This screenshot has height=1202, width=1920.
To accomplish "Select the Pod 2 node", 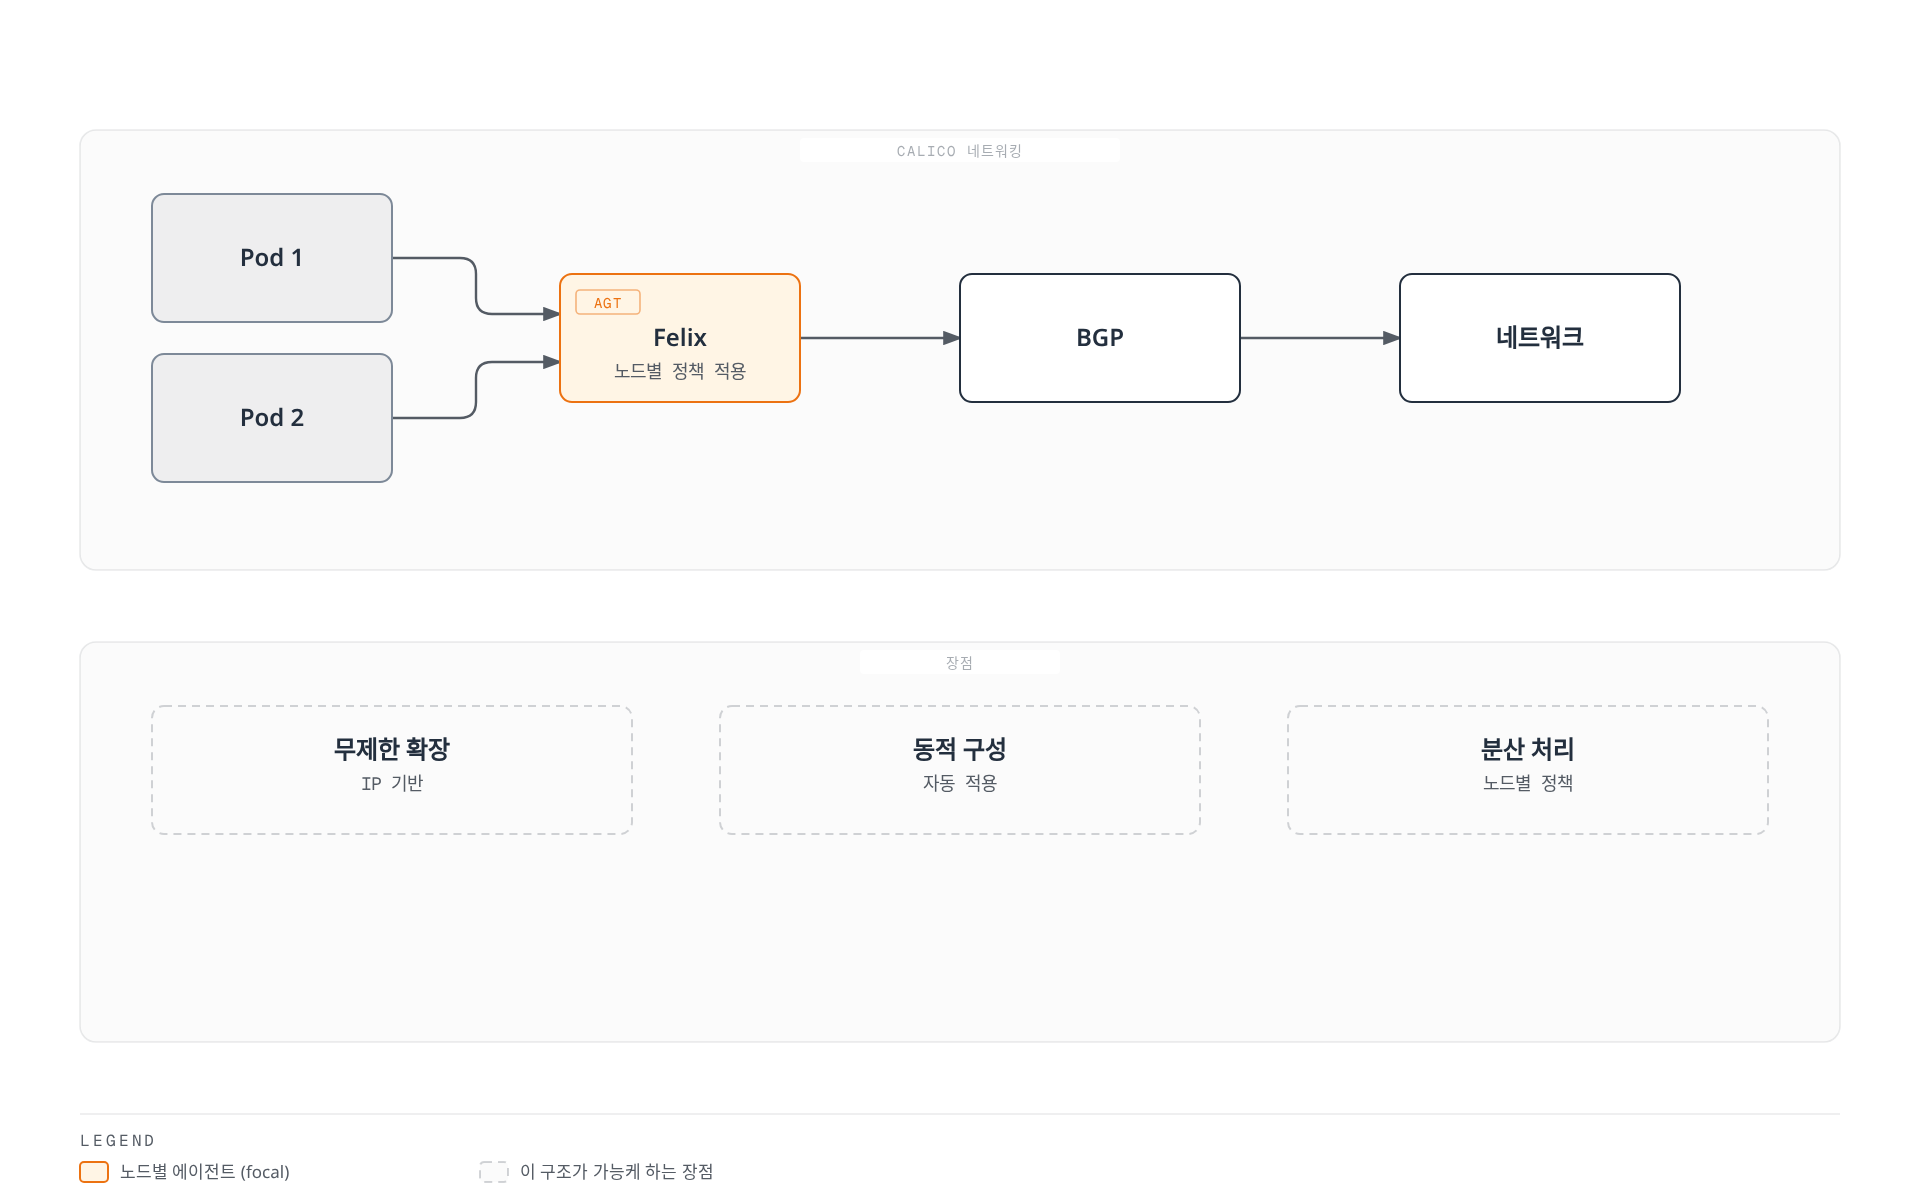I will point(272,418).
